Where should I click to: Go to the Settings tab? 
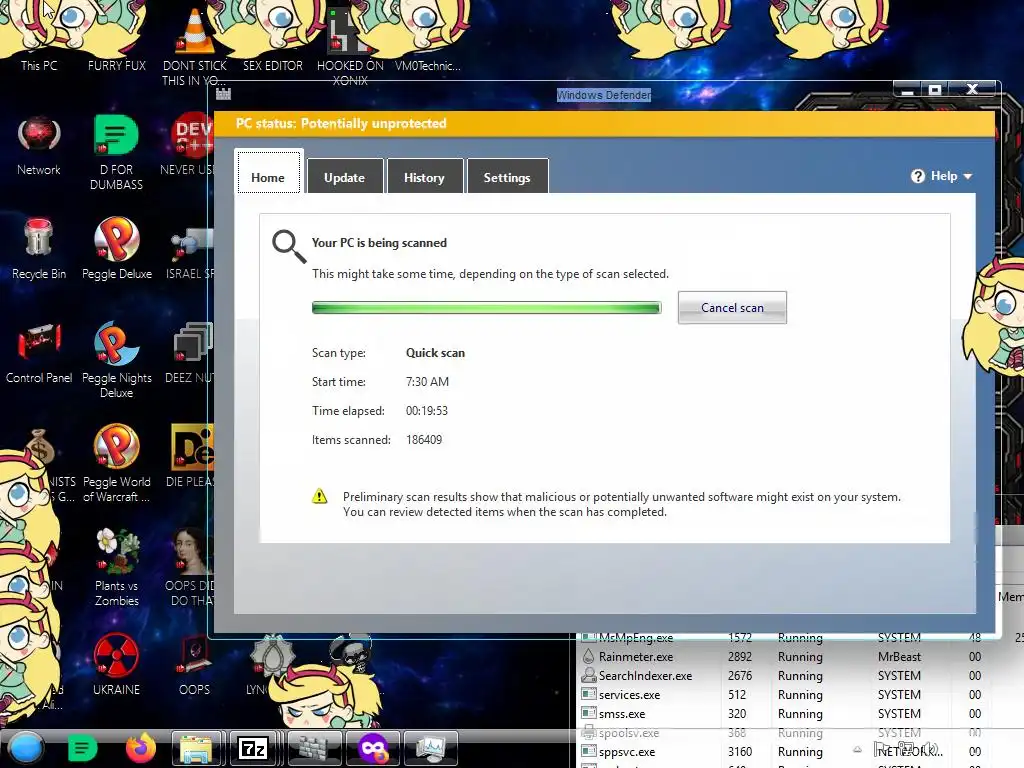tap(507, 176)
